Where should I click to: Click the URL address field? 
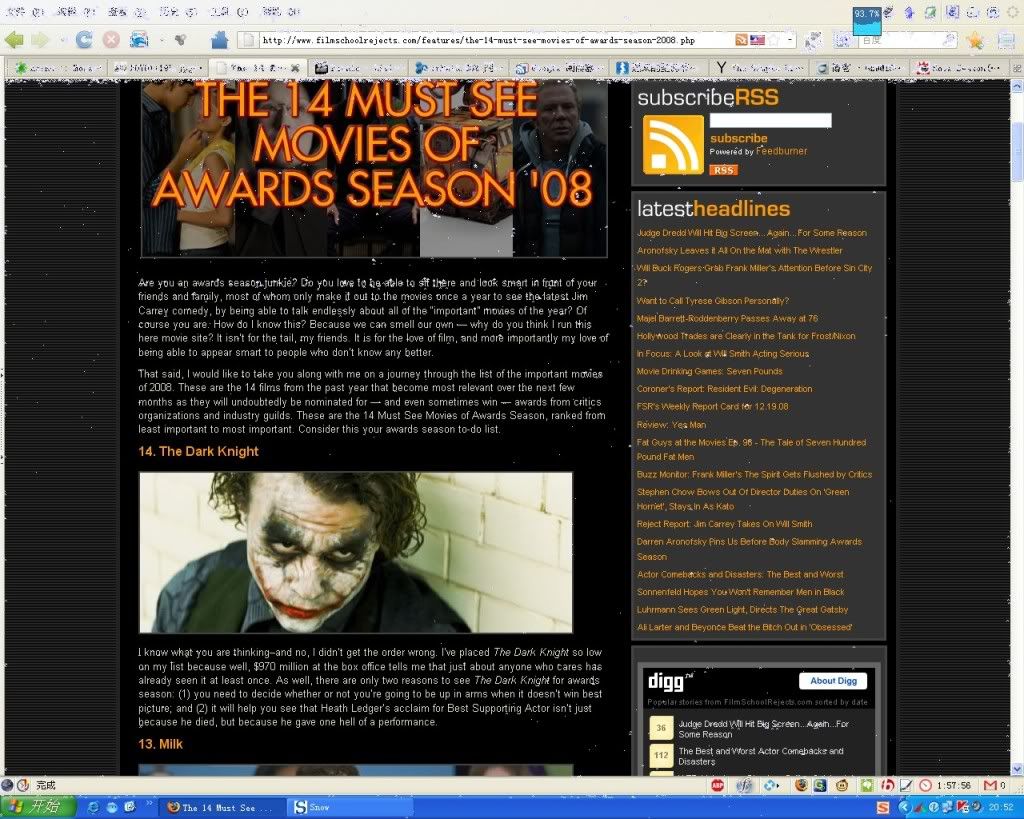(x=496, y=40)
